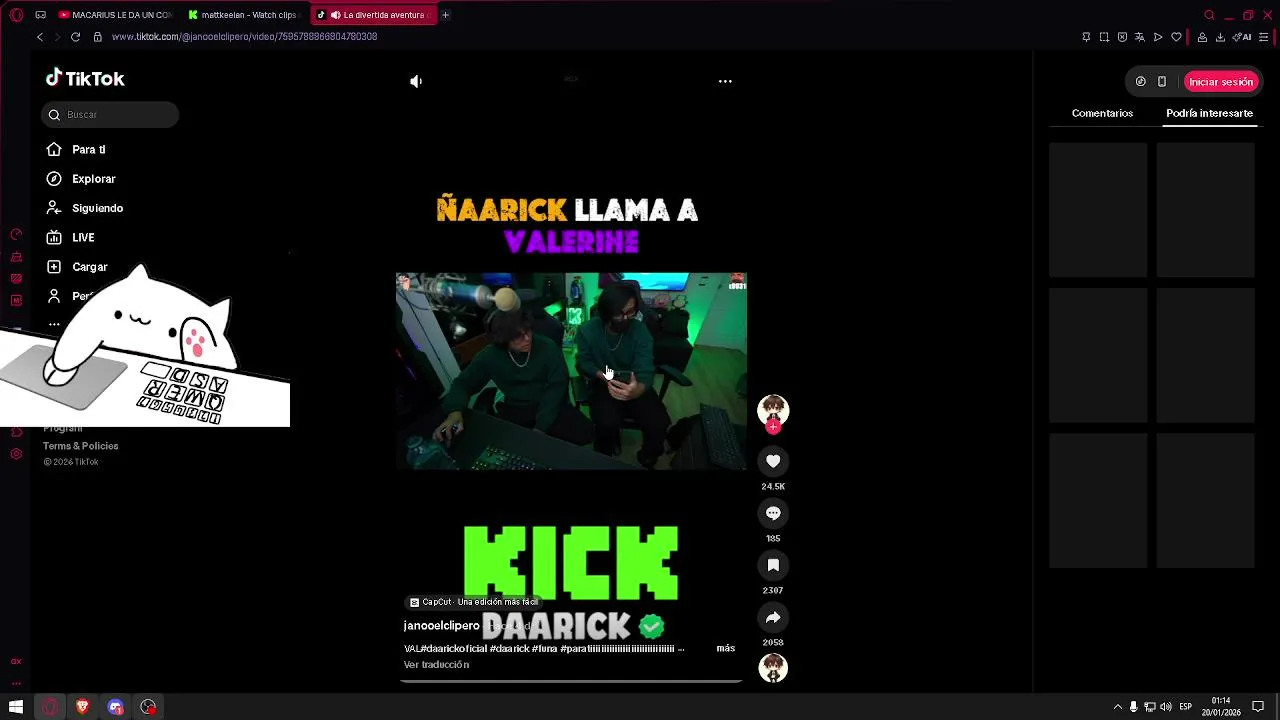
Task: Open the Para ti feed
Action: point(88,150)
